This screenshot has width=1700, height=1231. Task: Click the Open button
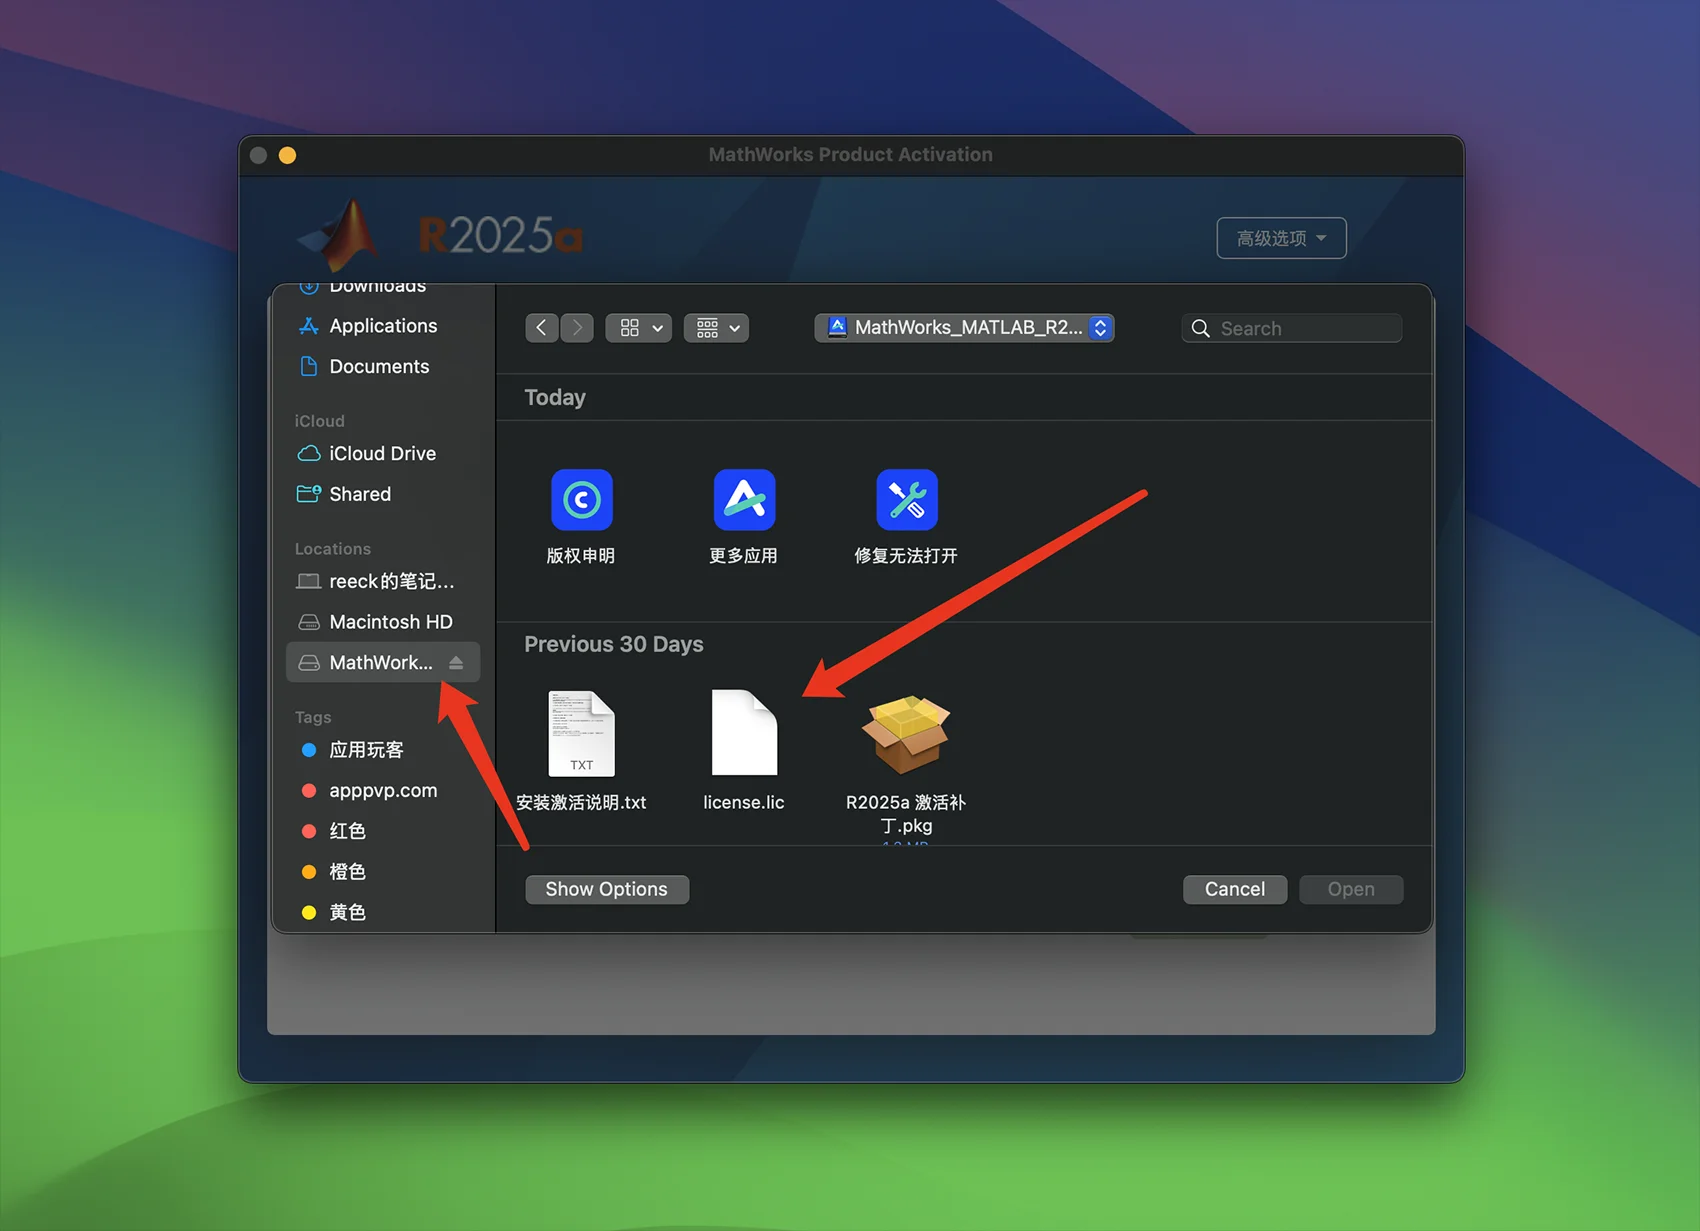click(x=1351, y=889)
